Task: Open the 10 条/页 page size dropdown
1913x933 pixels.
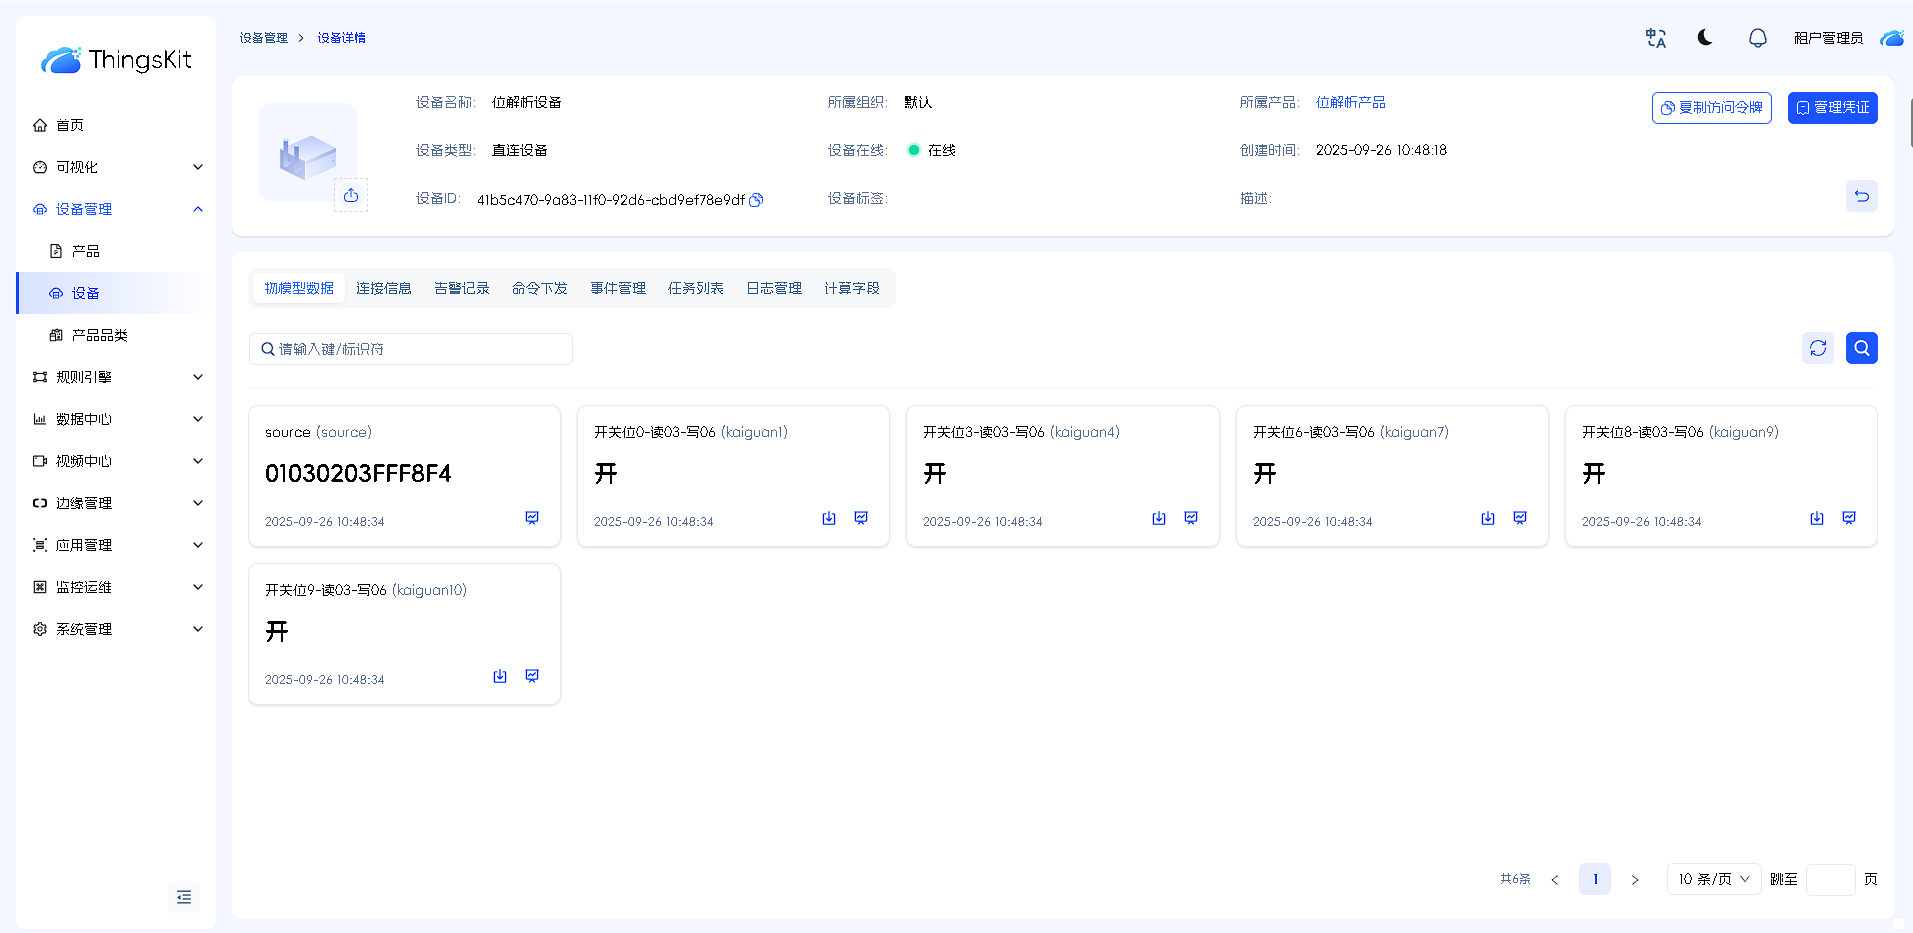Action: click(x=1713, y=879)
